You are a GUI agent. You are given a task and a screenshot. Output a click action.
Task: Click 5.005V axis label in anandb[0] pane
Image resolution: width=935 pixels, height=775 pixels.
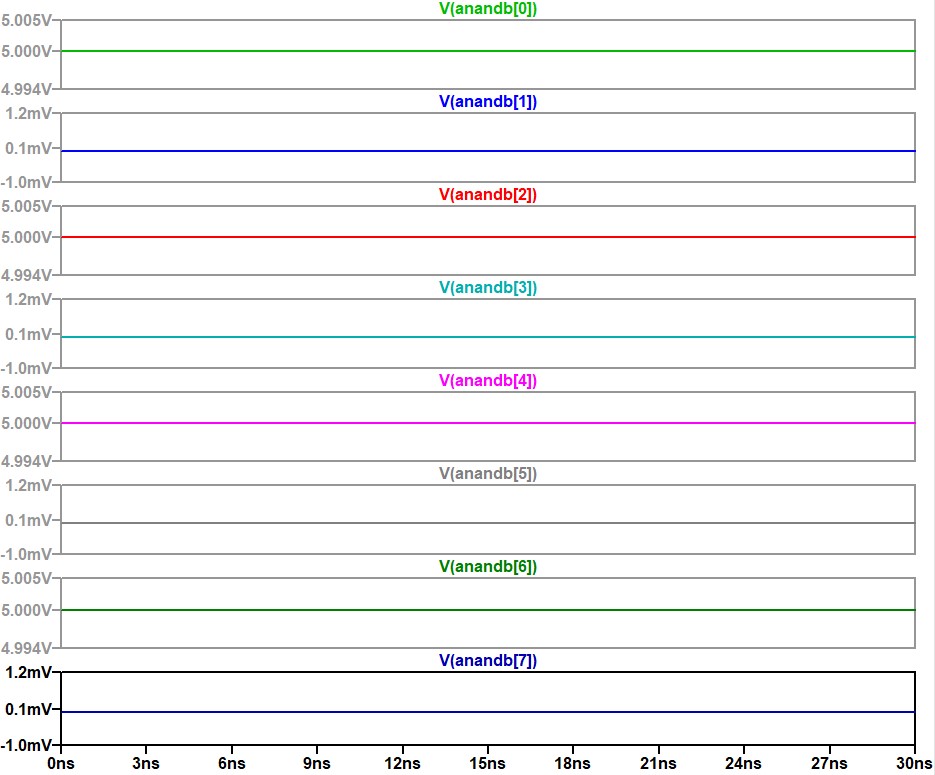[26, 21]
